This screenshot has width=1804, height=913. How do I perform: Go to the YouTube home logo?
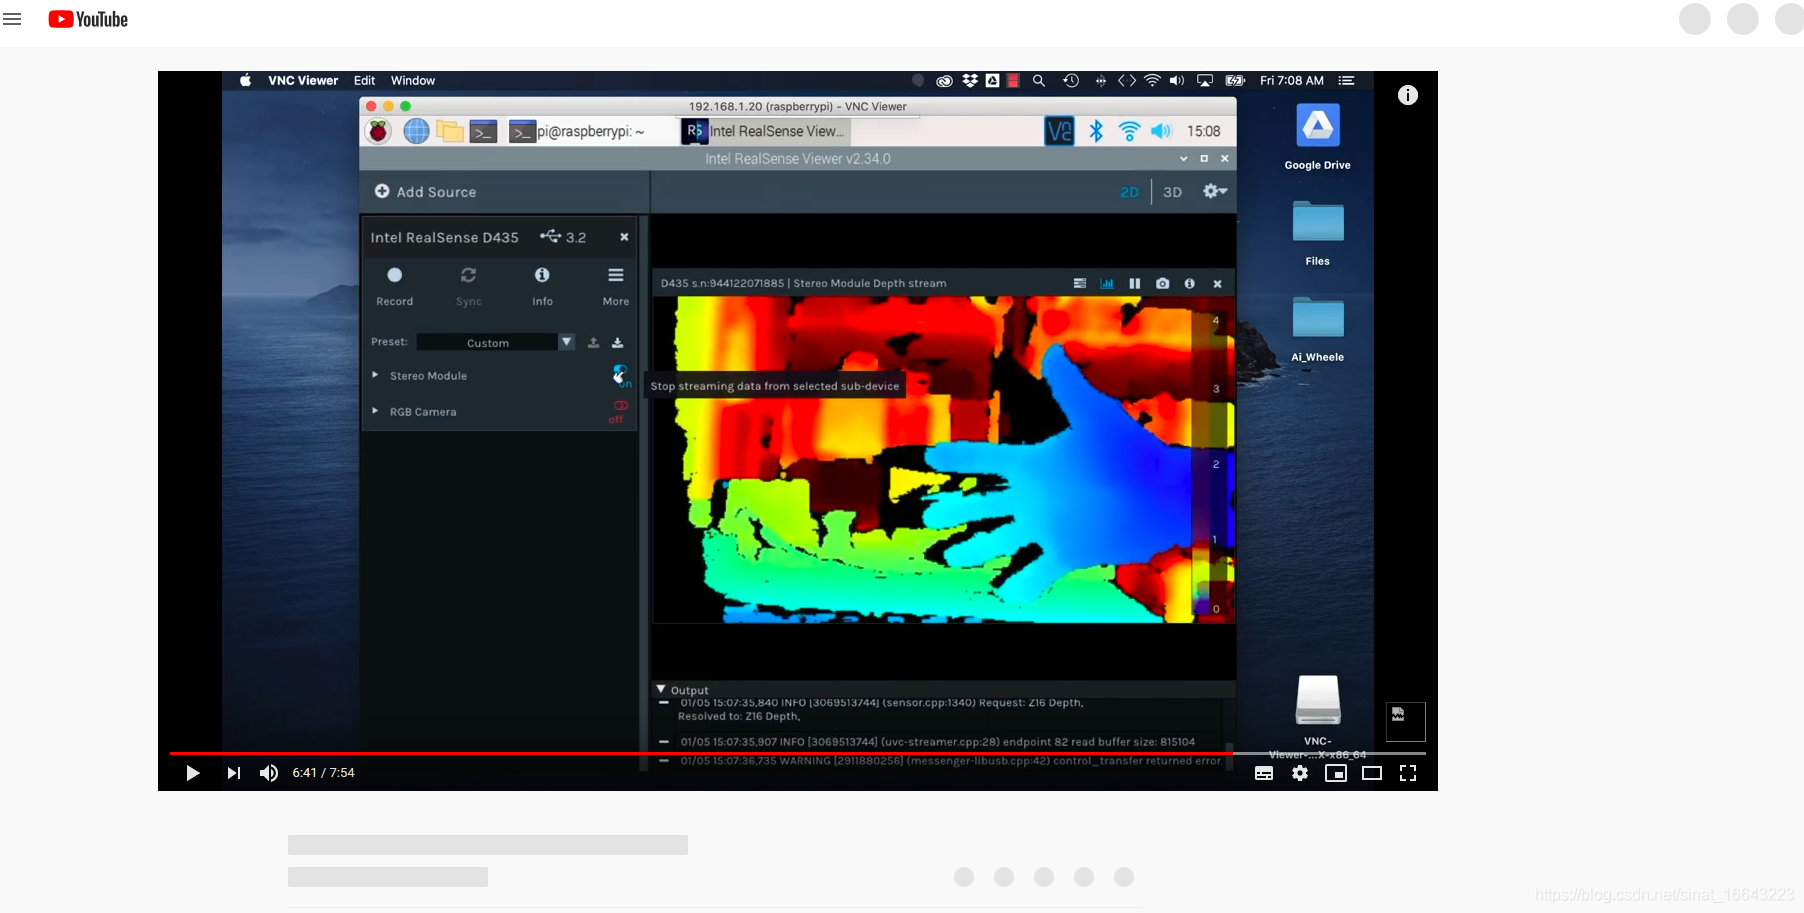tap(88, 19)
